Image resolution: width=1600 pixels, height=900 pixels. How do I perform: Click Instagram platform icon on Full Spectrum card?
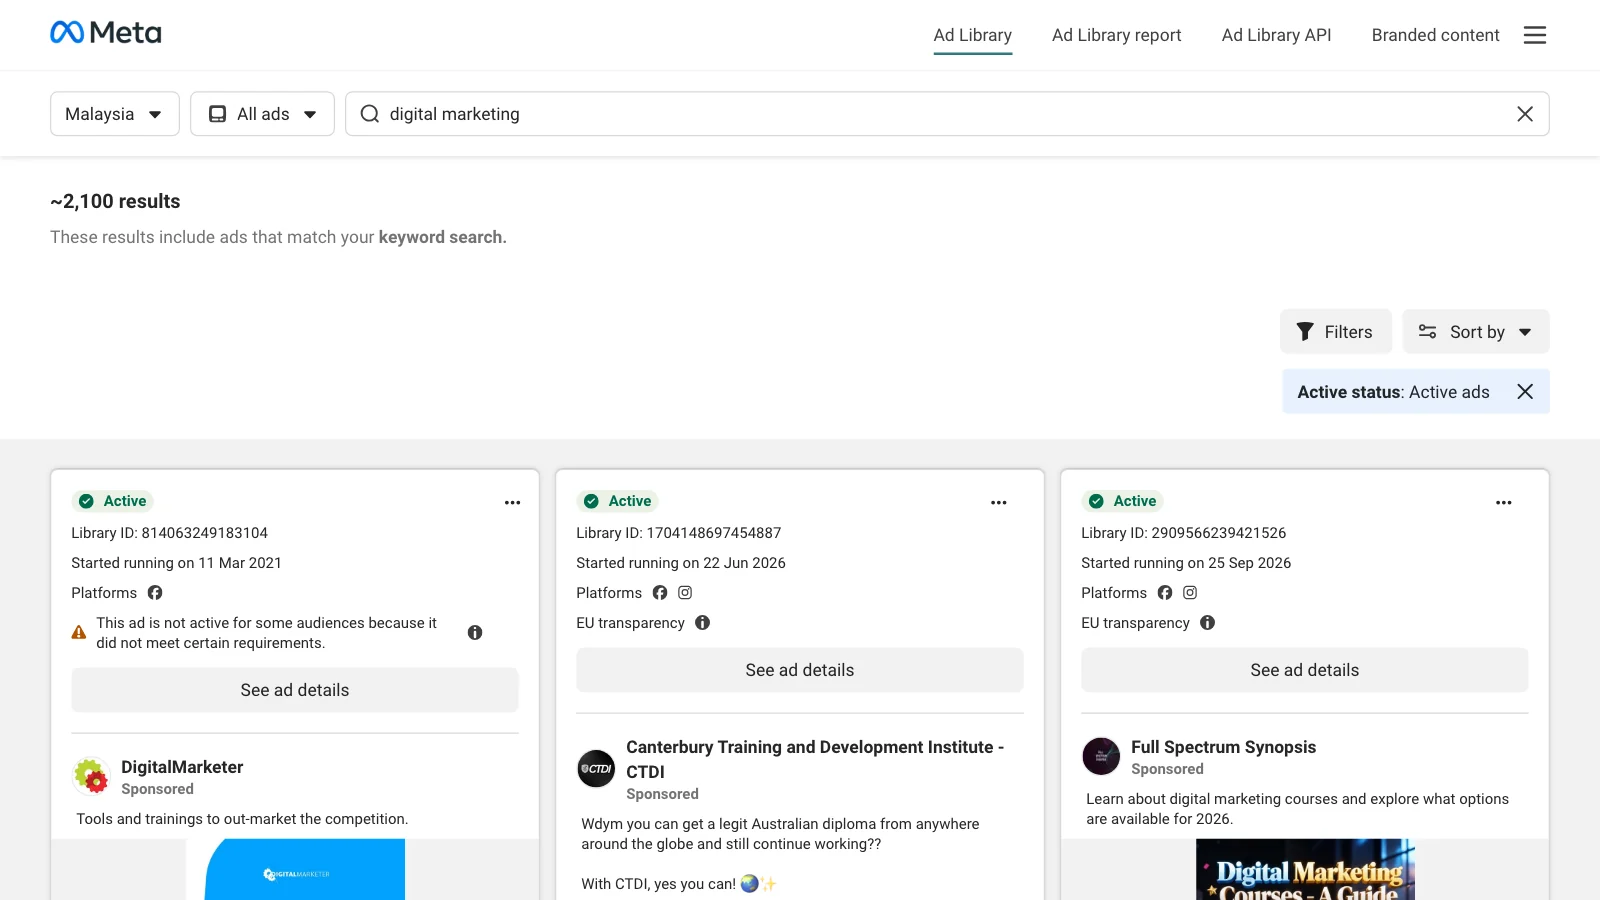[1190, 593]
